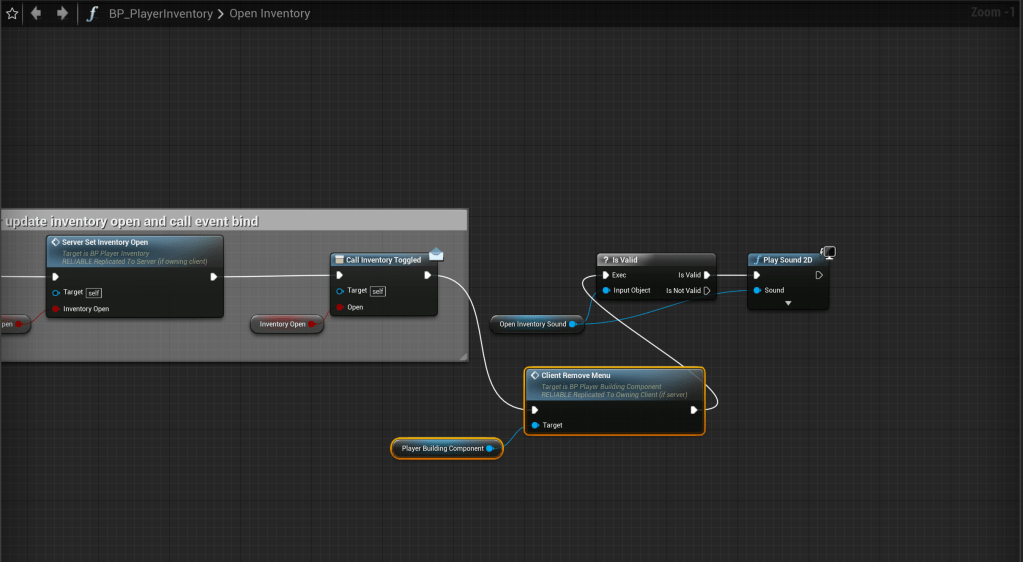Screen dimensions: 1023x562
Task: Click the Open Inventory breadcrumb label
Action: coord(270,14)
